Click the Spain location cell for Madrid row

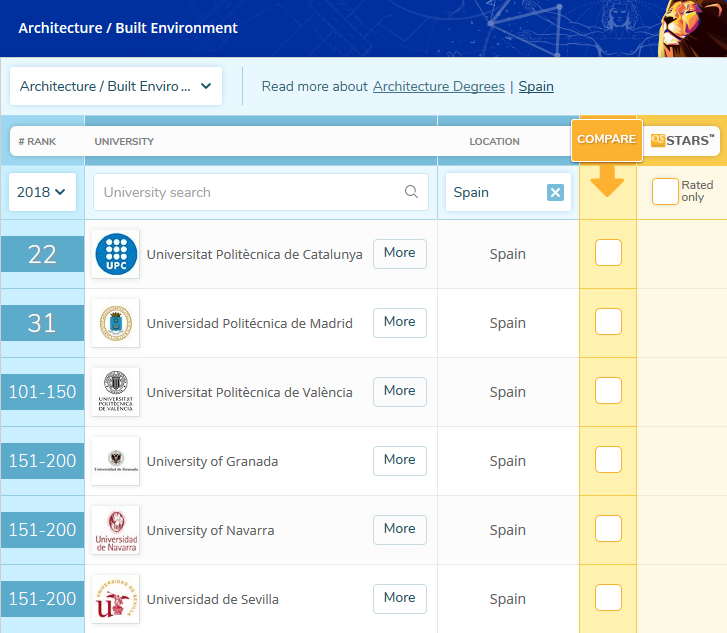pos(508,323)
